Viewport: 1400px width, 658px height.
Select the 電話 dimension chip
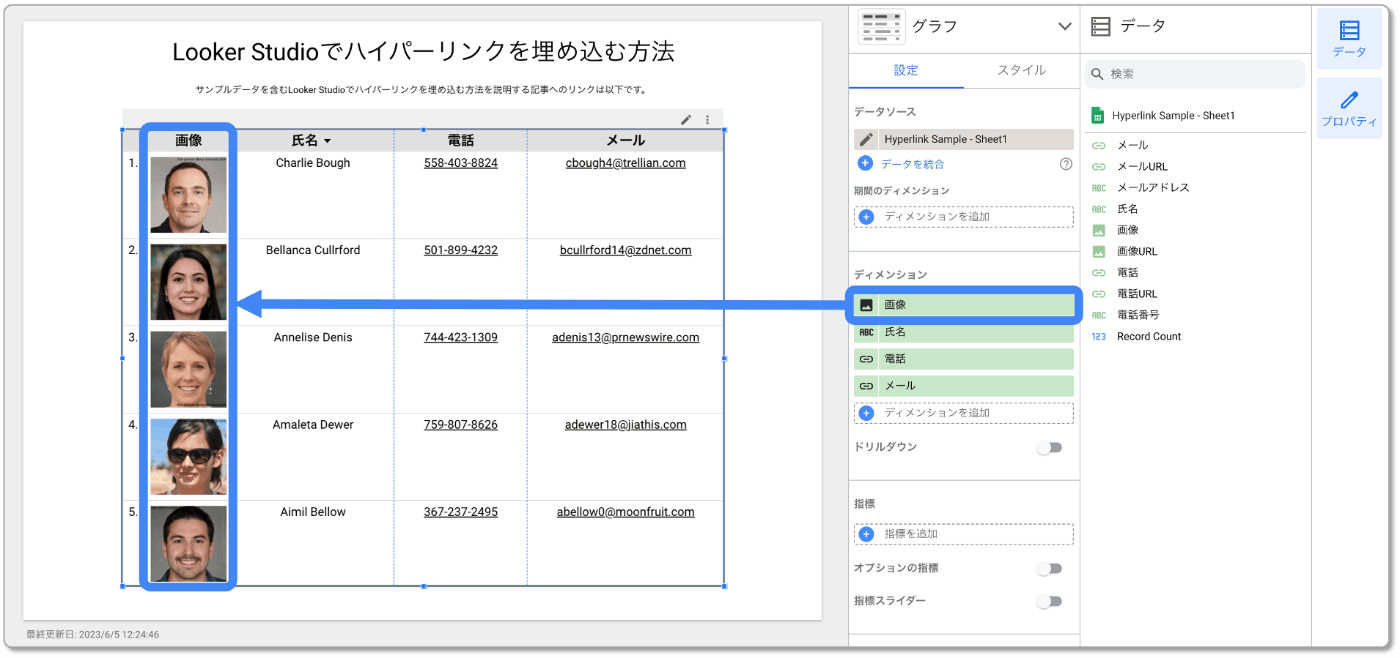tap(964, 359)
